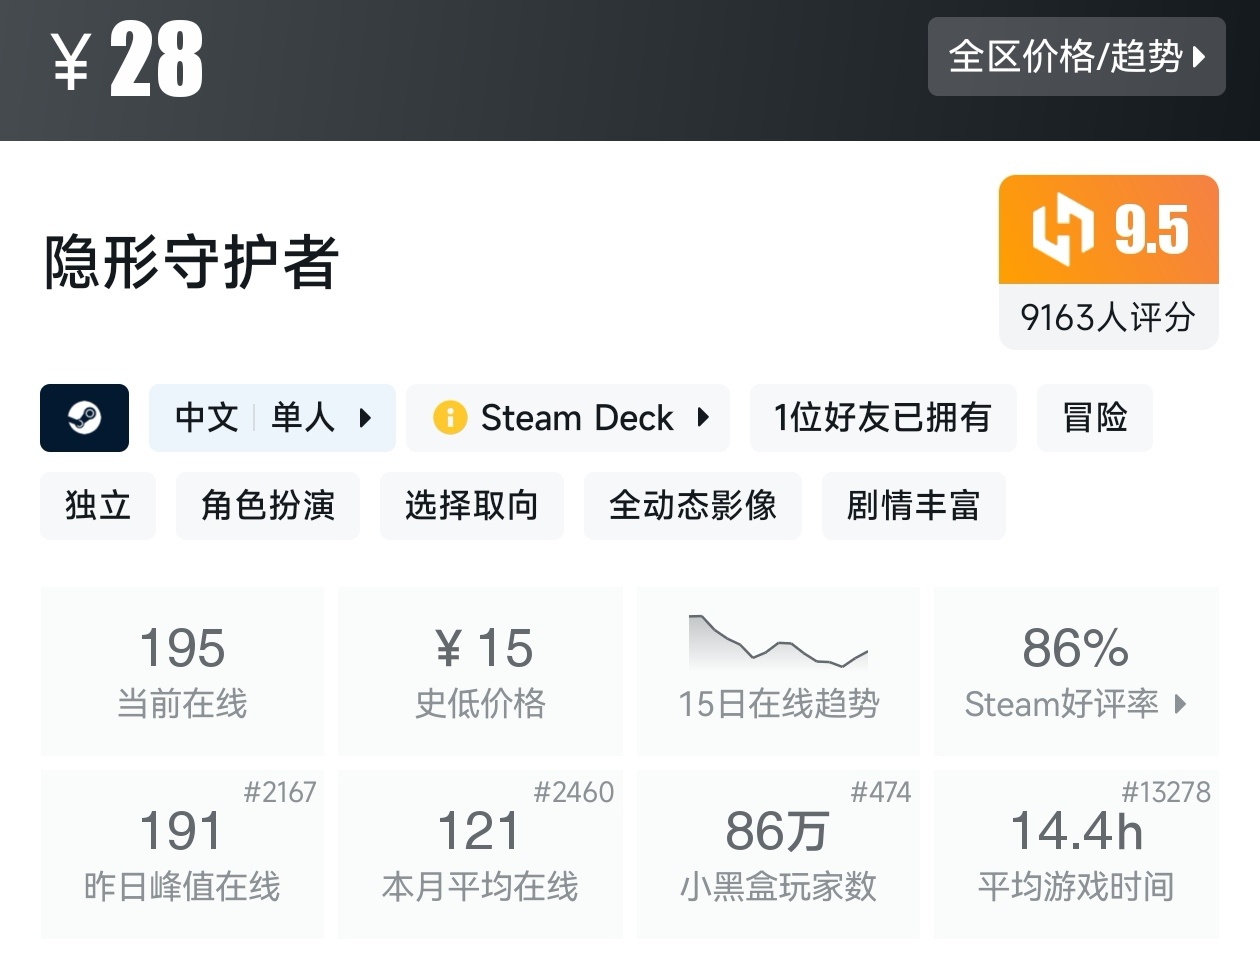The image size is (1260, 959).
Task: Click the #2167 rank label
Action: pyautogui.click(x=280, y=793)
